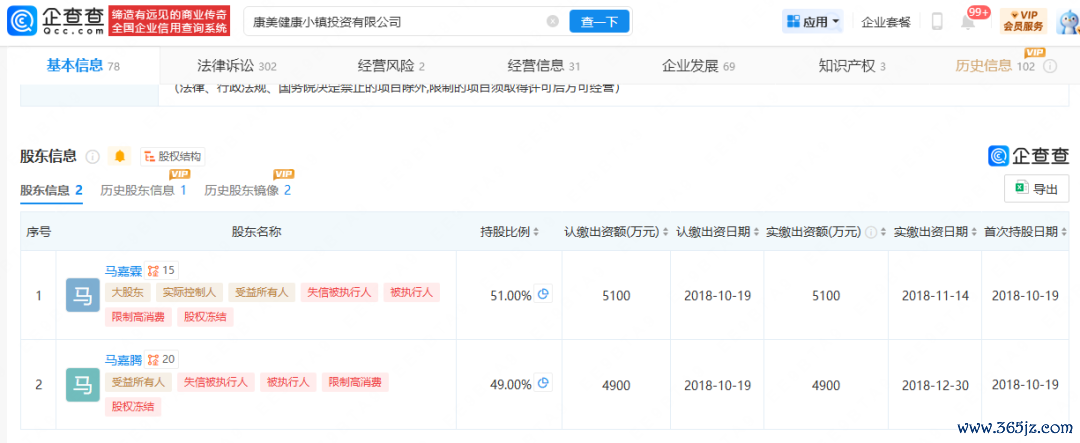Viewport: 1080px width, 443px height.
Task: Click the 查一下 search button
Action: pos(599,21)
